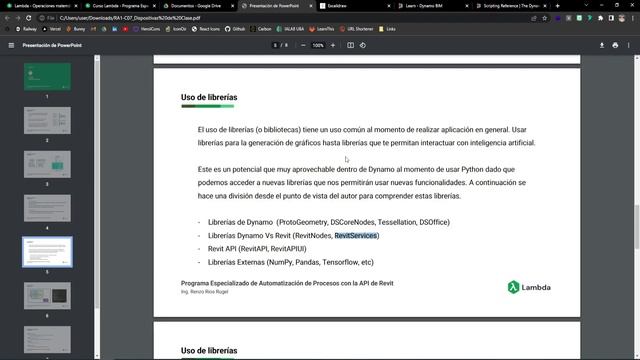Open the tab search dropdown arrow
Viewport: 640px width, 360px height.
pos(586,6)
